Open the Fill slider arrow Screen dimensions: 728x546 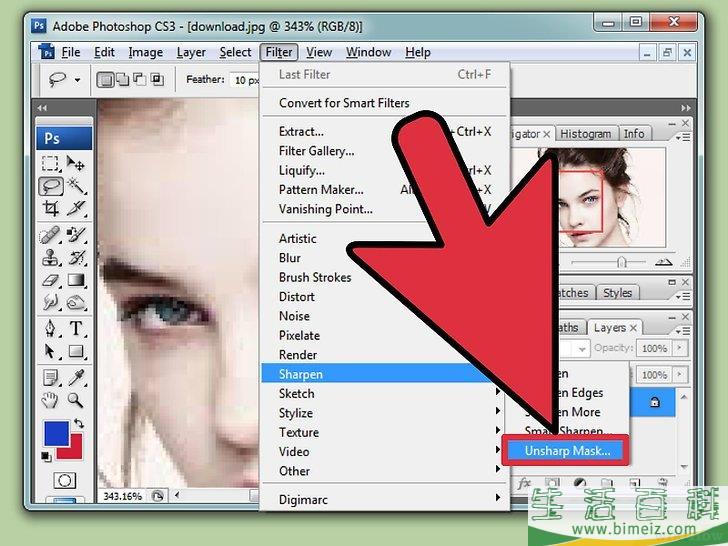coord(680,374)
